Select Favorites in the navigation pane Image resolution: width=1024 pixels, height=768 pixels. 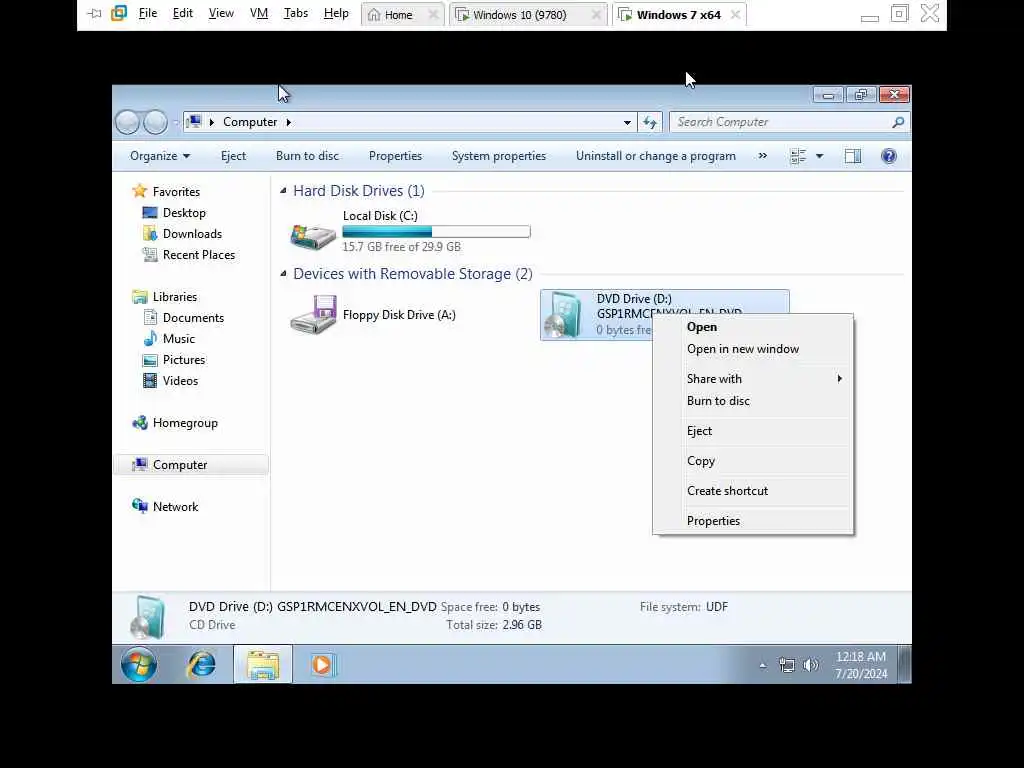(176, 191)
